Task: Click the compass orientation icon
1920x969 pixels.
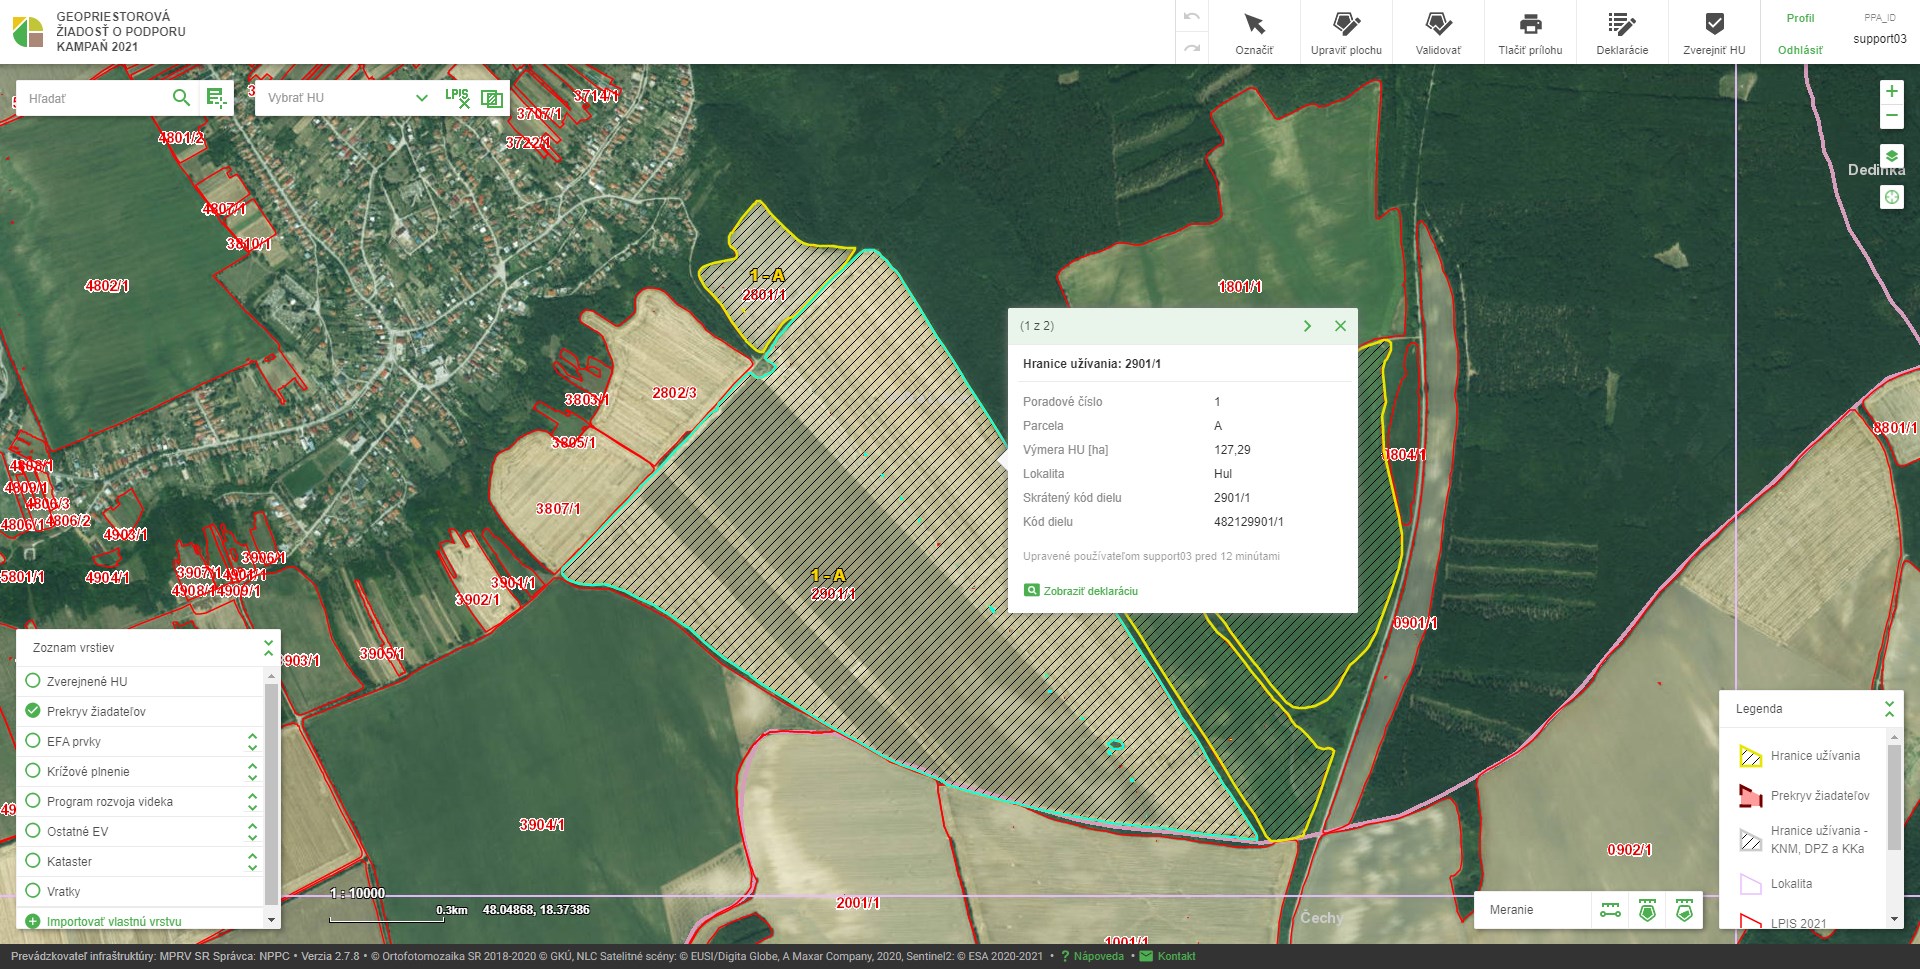Action: 1891,197
